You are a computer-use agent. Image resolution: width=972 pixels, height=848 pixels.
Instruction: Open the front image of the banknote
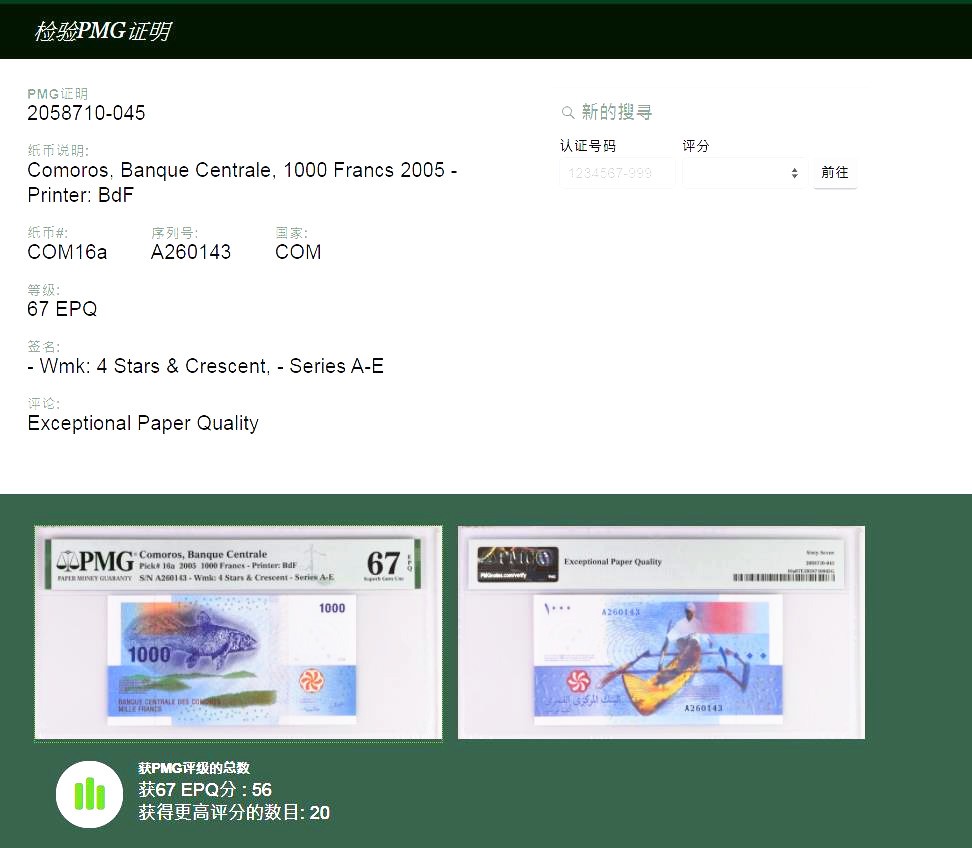tap(239, 633)
